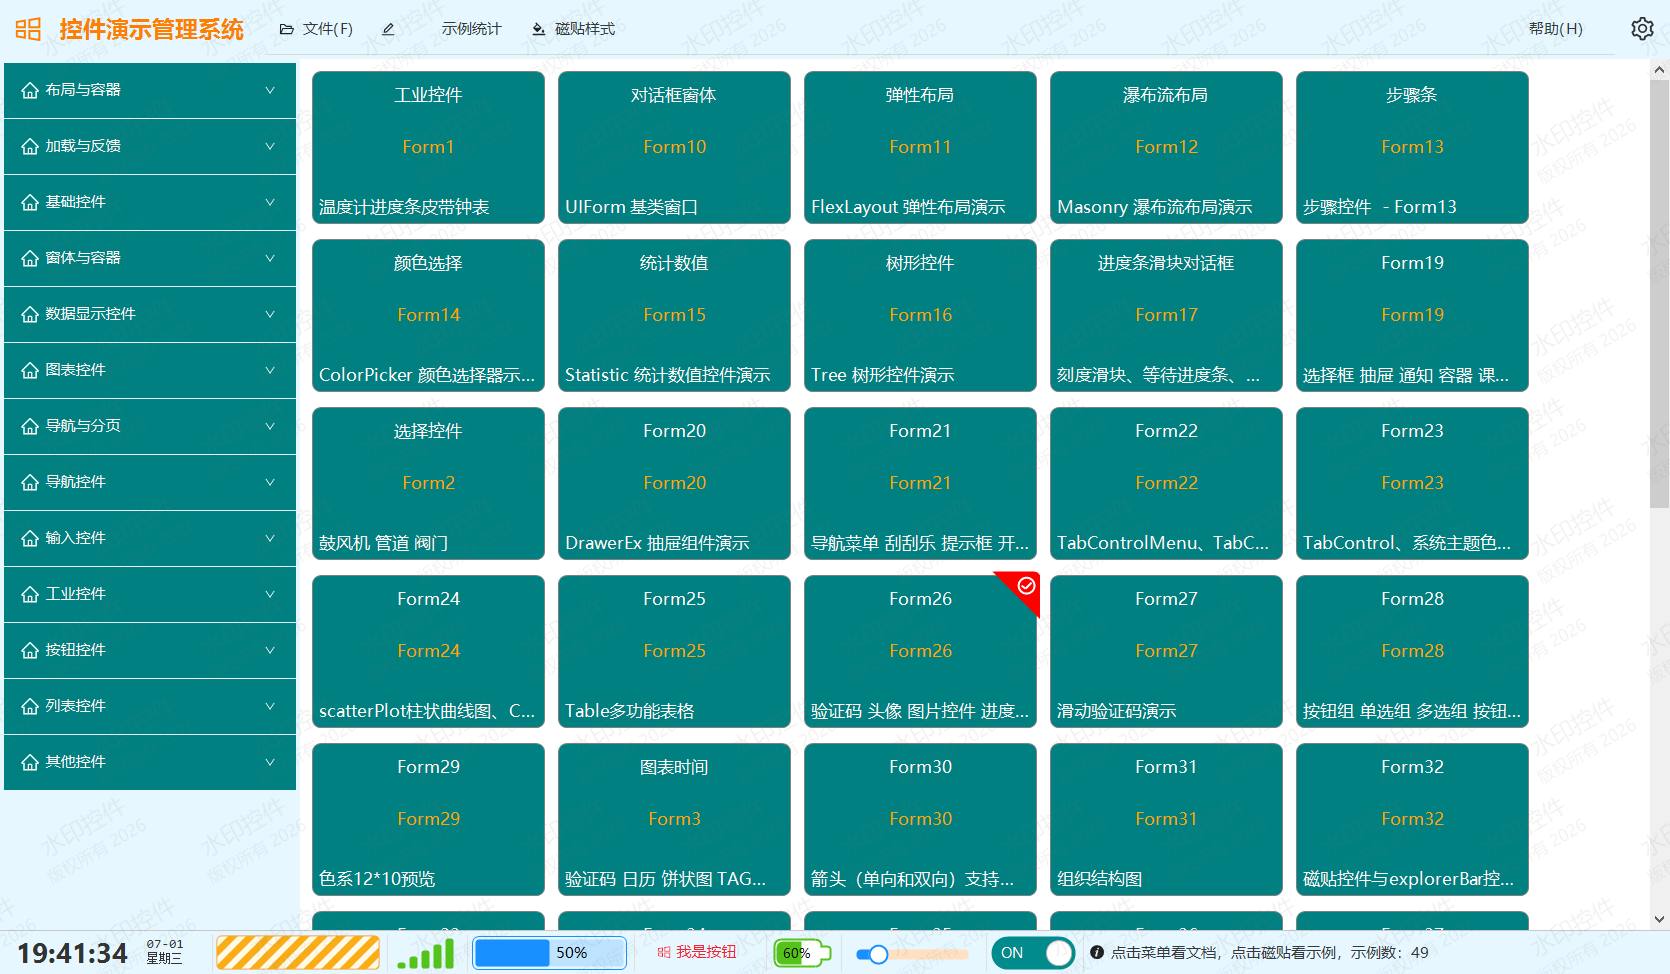Select 列表控件 sidebar menu item

click(x=150, y=706)
